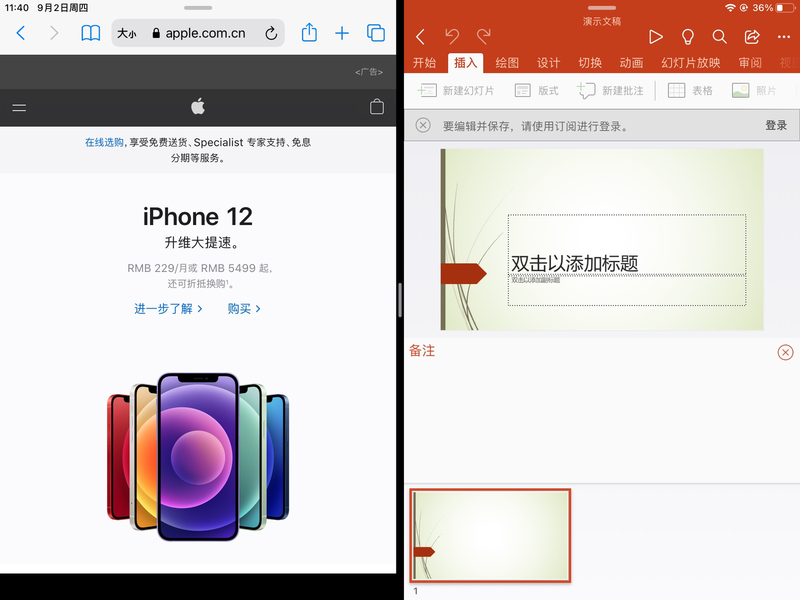This screenshot has height=600, width=800.
Task: Reload the apple.com.cn page
Action: point(271,34)
